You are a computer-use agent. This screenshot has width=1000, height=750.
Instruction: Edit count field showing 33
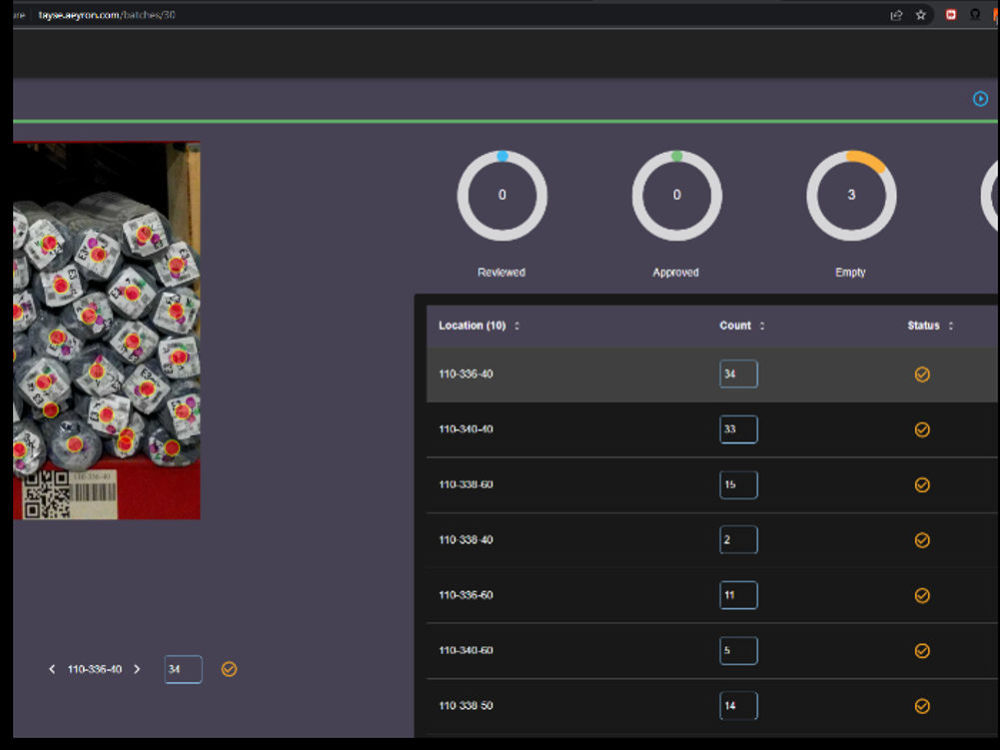(739, 429)
